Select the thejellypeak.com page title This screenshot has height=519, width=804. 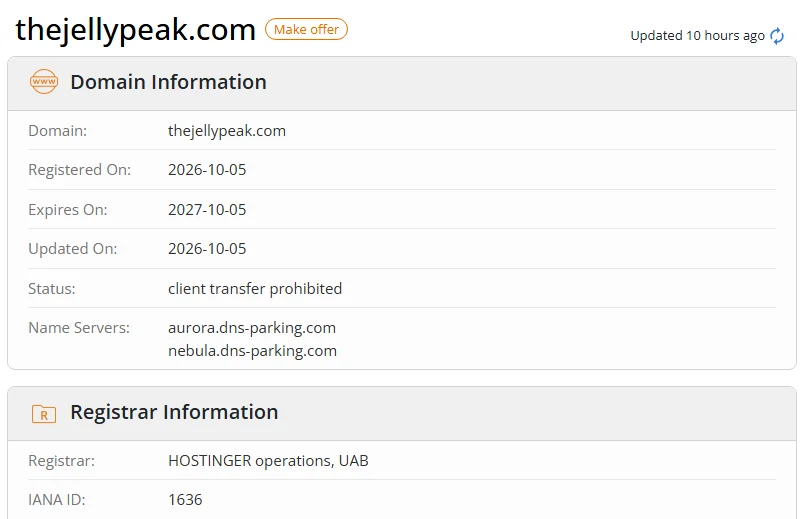point(135,30)
